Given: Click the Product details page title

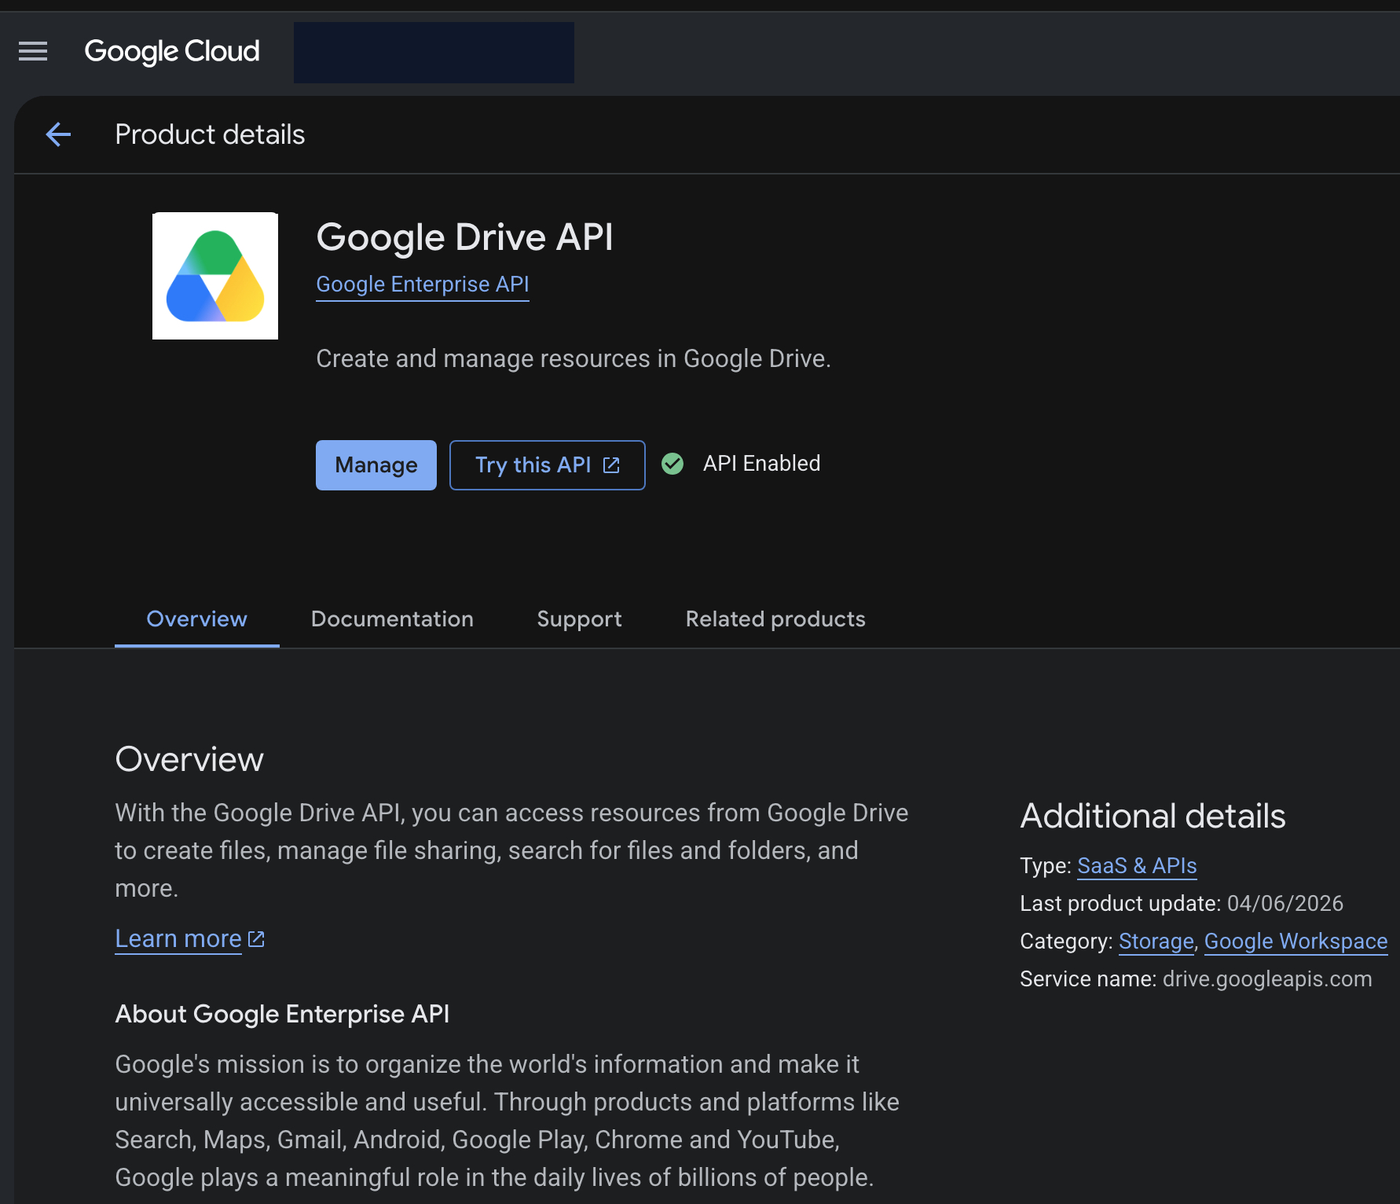Looking at the screenshot, I should (x=210, y=135).
